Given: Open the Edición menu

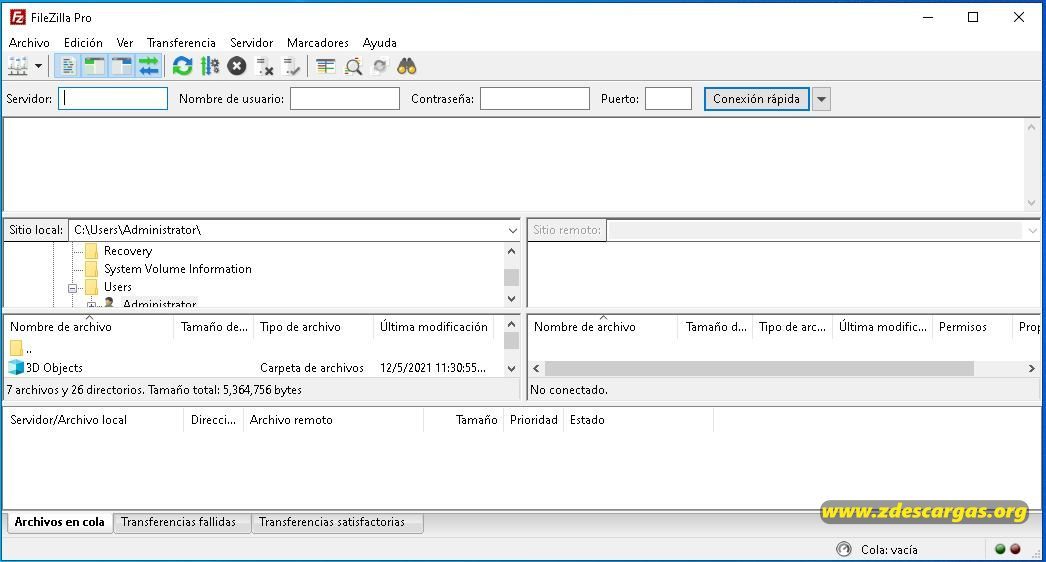Looking at the screenshot, I should [x=83, y=43].
